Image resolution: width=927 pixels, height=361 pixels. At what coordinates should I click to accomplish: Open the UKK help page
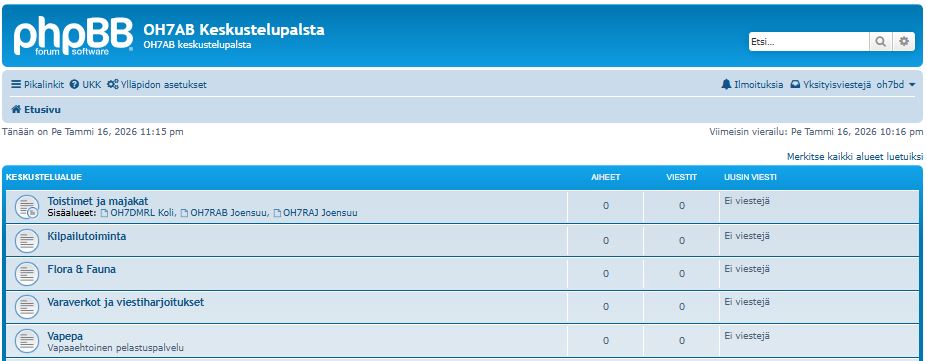[86, 84]
